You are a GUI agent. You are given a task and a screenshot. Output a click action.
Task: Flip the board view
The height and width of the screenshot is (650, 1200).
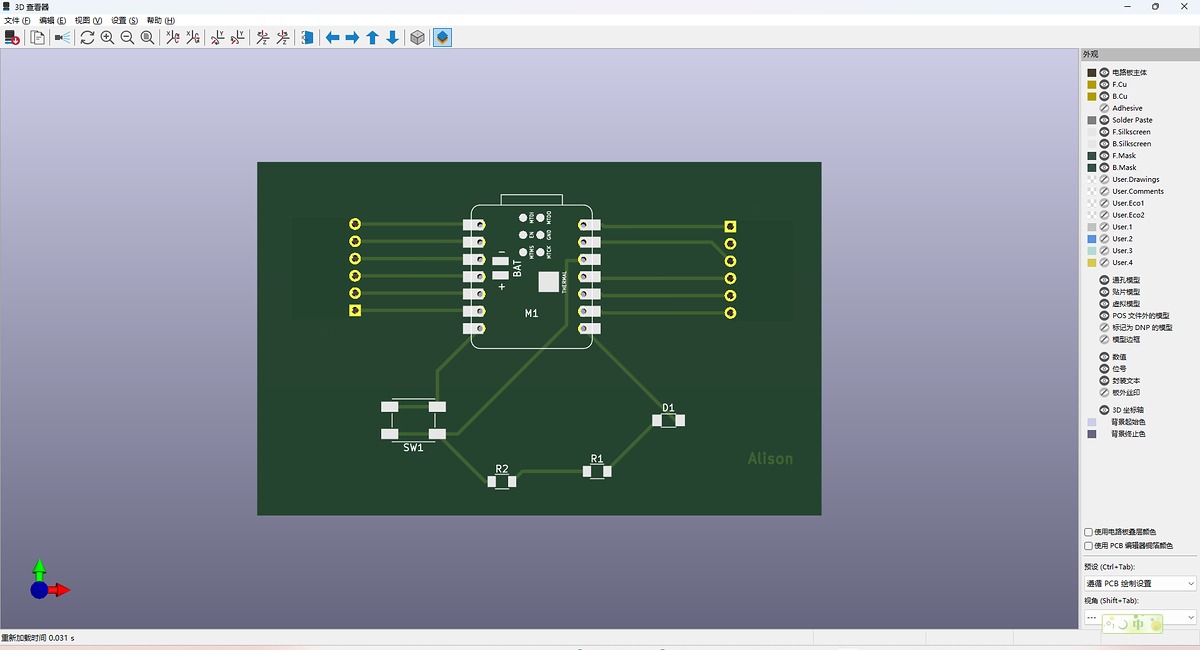tap(307, 37)
